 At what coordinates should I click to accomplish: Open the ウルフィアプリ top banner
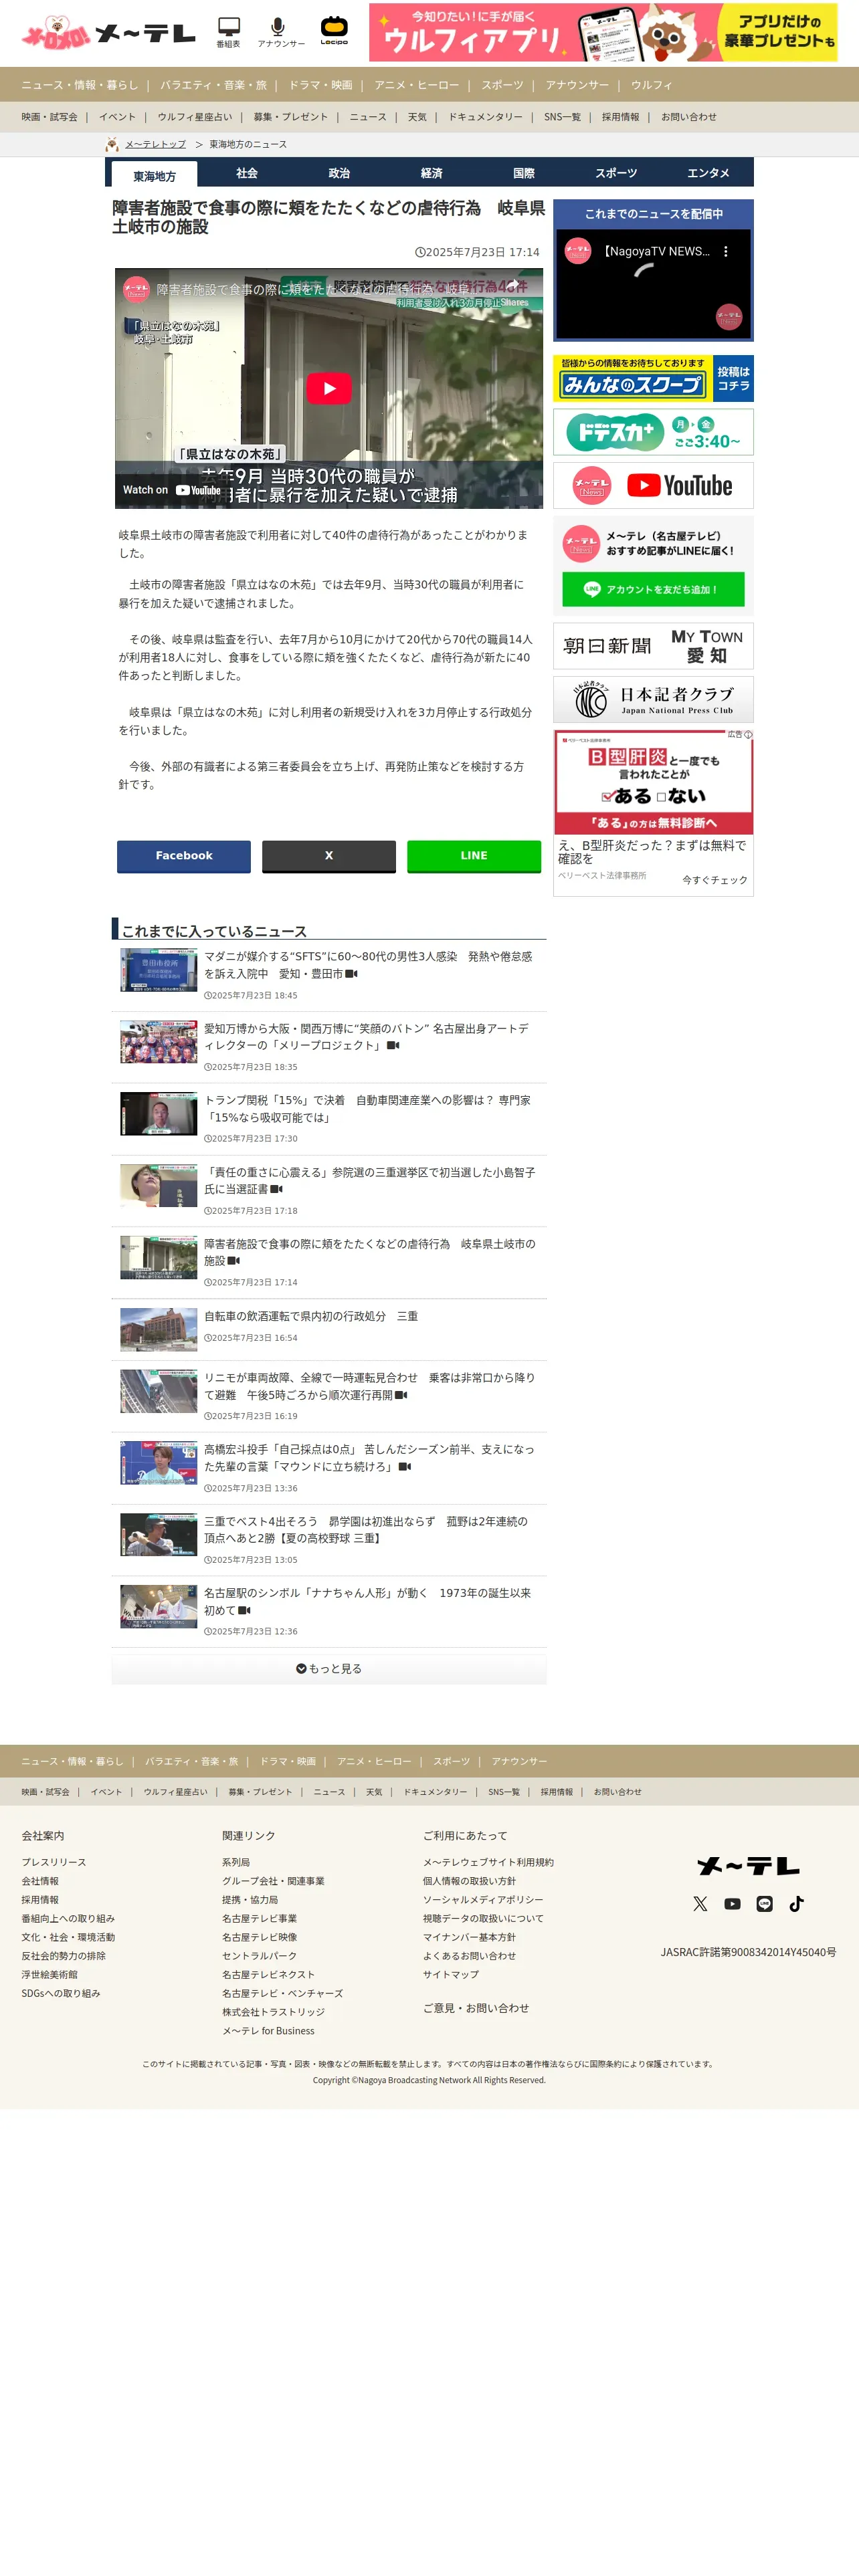pyautogui.click(x=603, y=32)
